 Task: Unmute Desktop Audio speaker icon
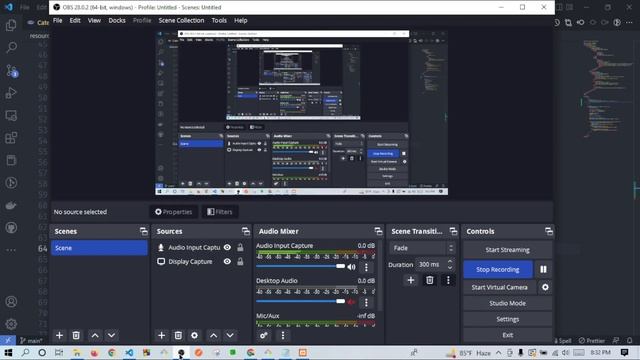[351, 302]
